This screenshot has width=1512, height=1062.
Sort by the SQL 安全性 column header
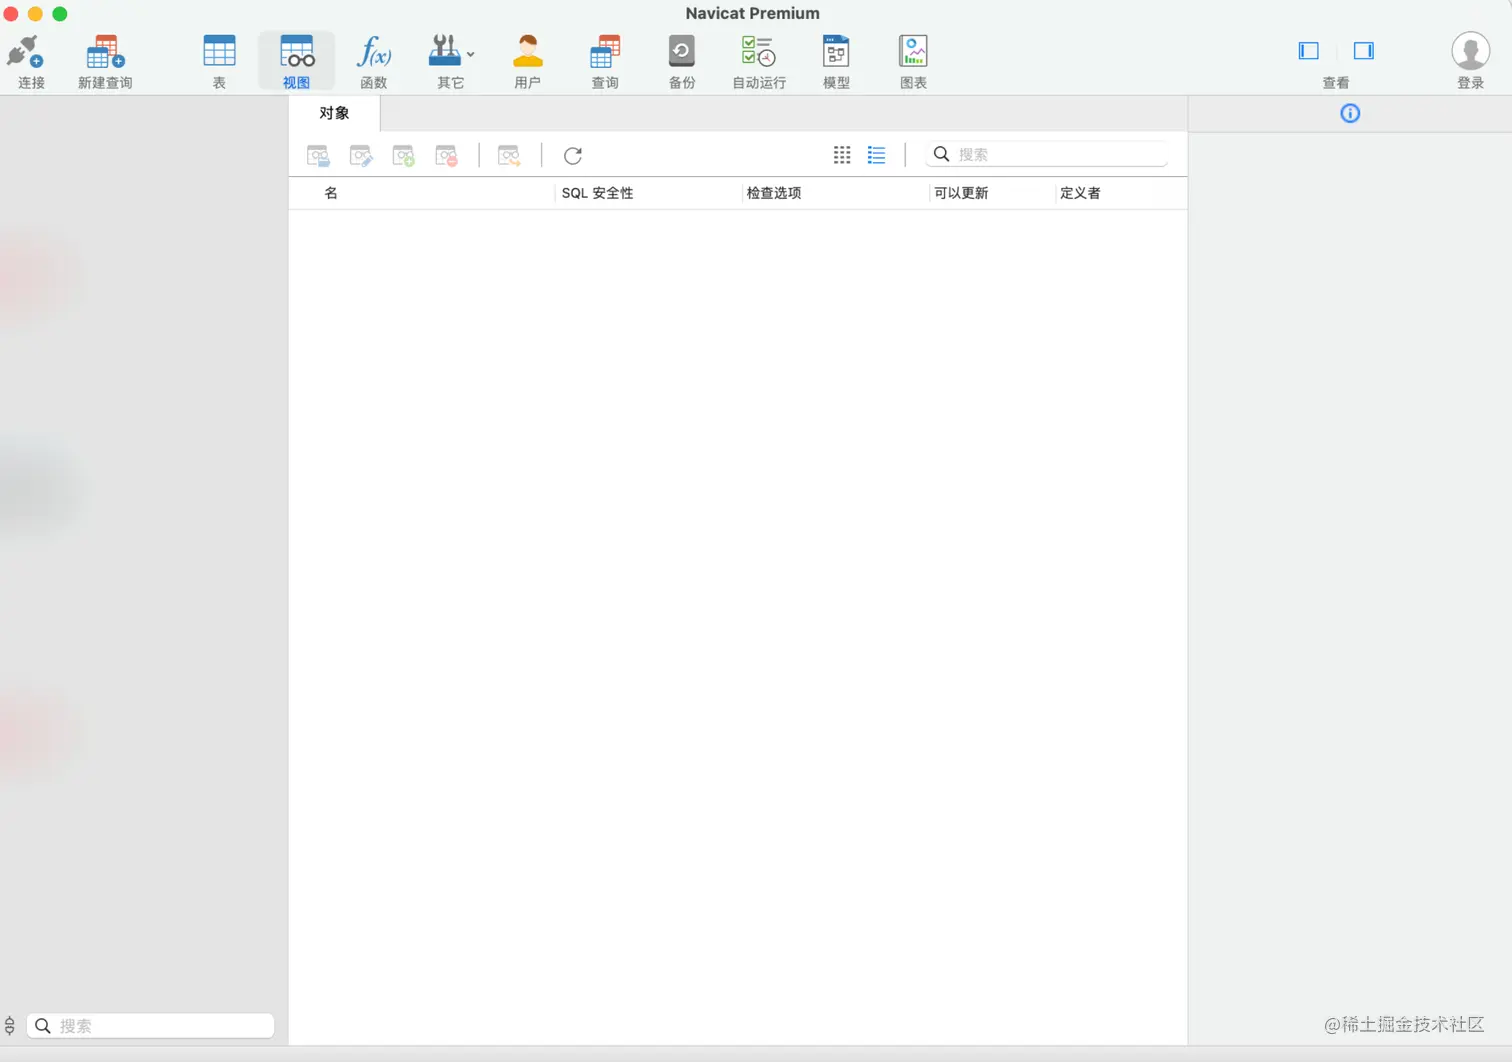(x=597, y=193)
